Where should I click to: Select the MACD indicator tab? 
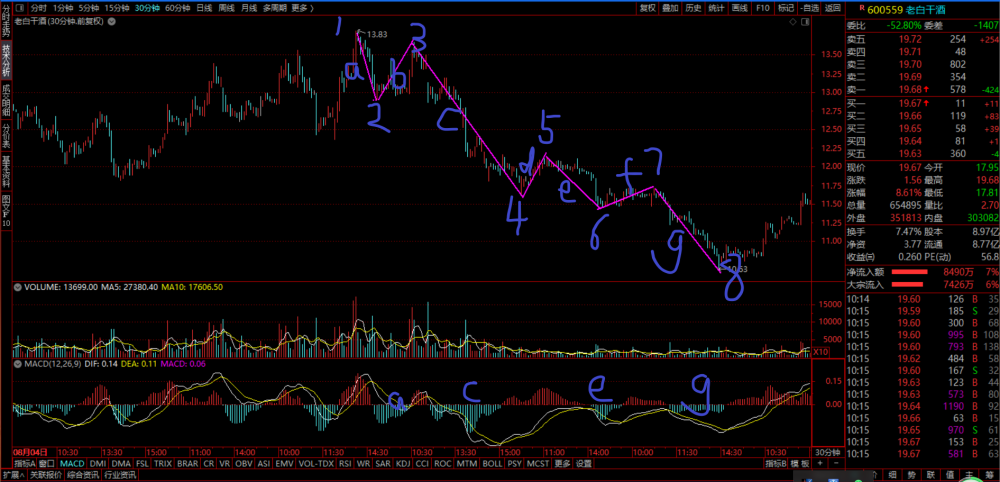point(71,464)
